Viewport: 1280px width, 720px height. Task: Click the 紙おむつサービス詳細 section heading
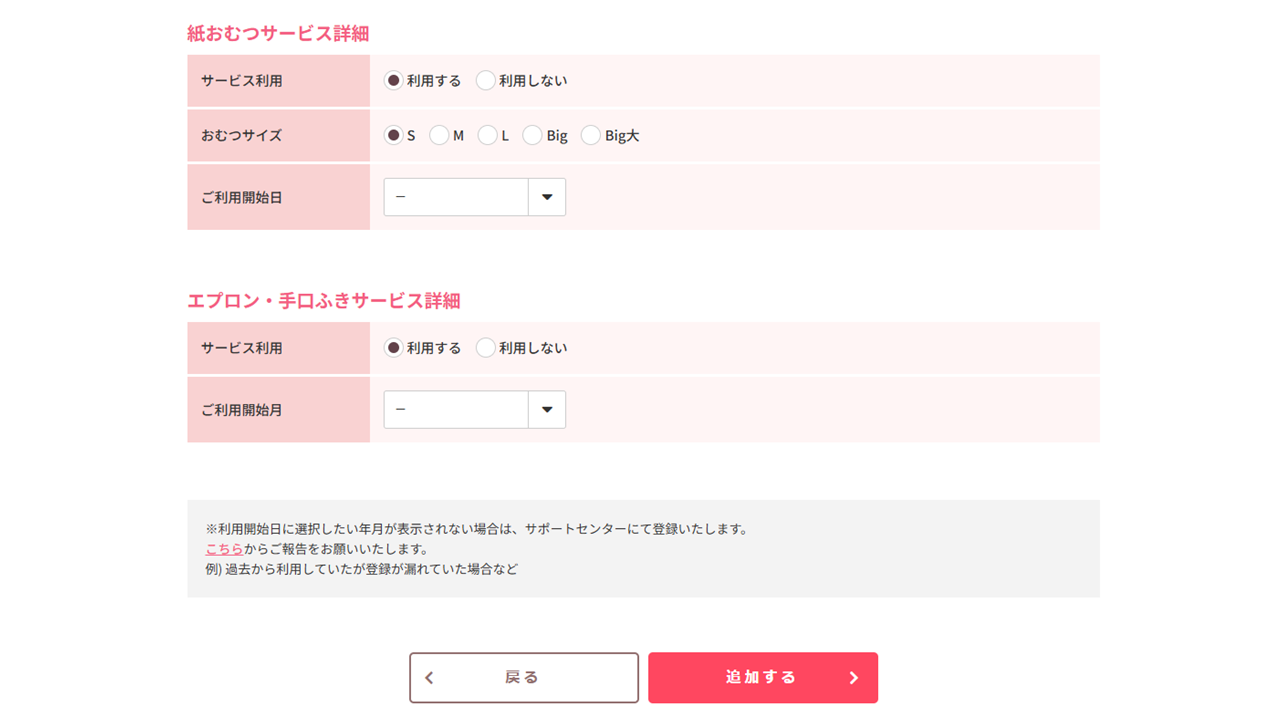278,34
